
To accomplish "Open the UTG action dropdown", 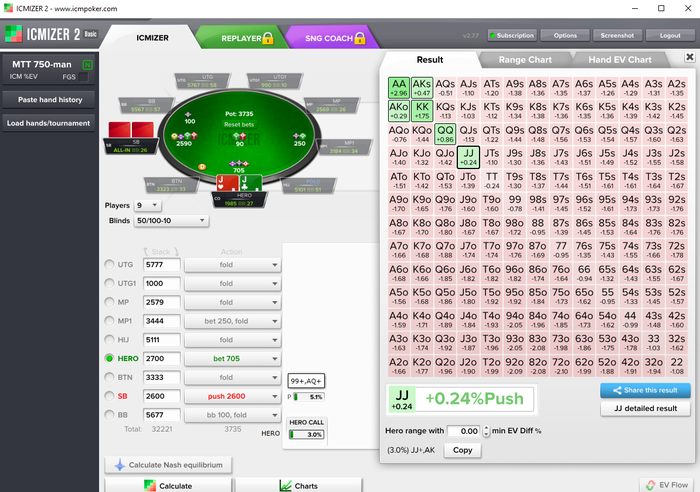I will click(233, 265).
